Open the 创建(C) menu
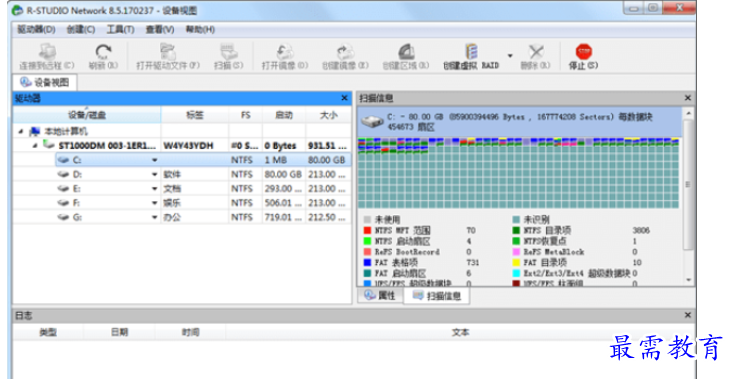This screenshot has width=731, height=379. (81, 29)
